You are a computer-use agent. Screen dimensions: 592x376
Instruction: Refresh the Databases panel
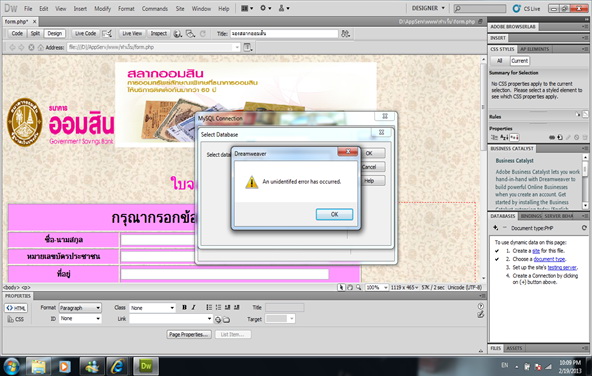point(584,228)
